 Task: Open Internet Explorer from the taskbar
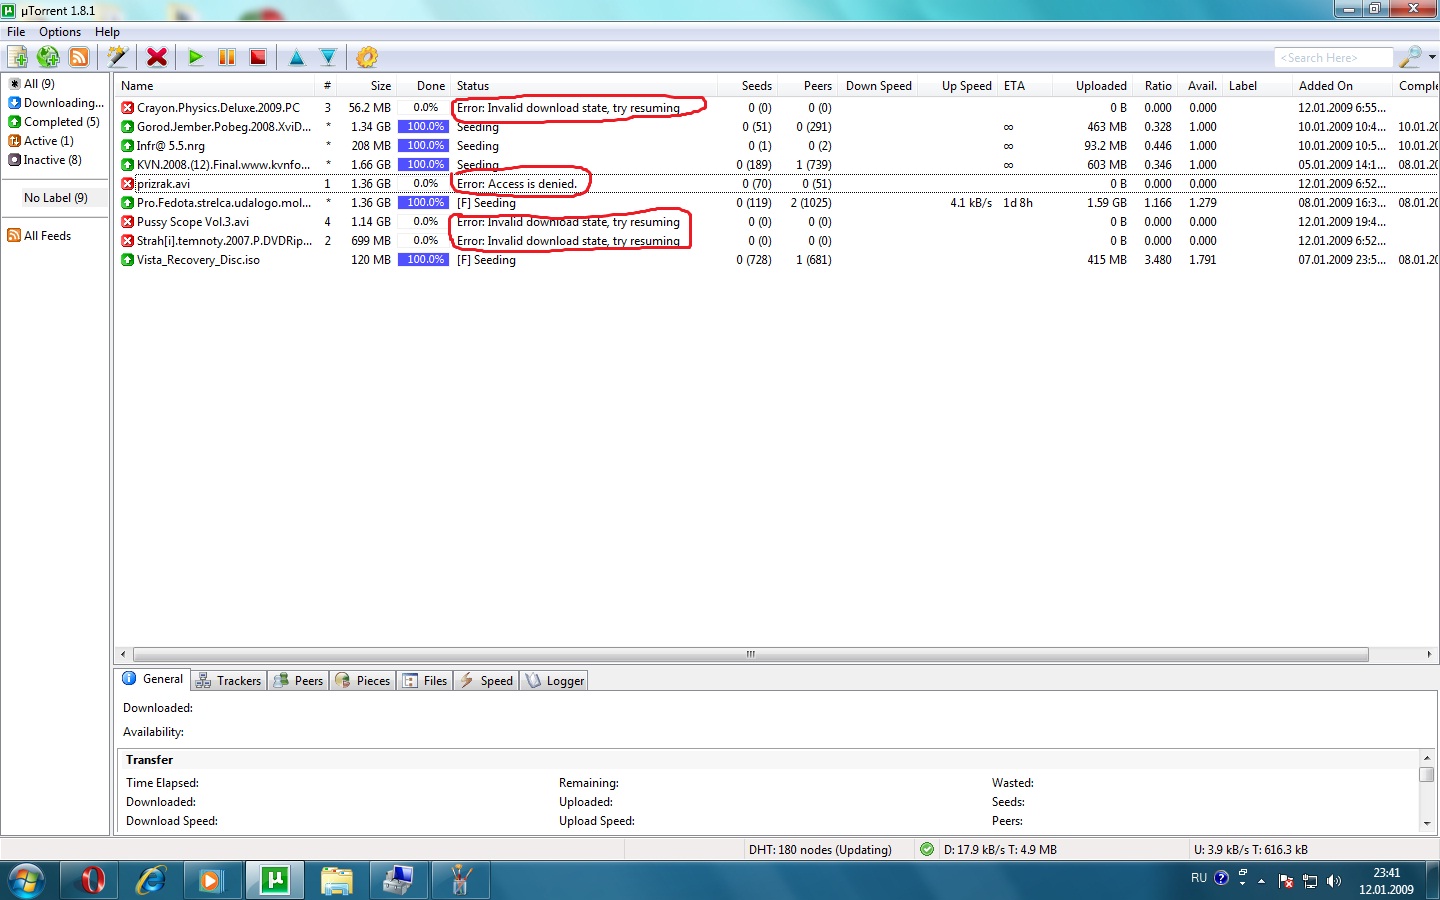pos(151,880)
